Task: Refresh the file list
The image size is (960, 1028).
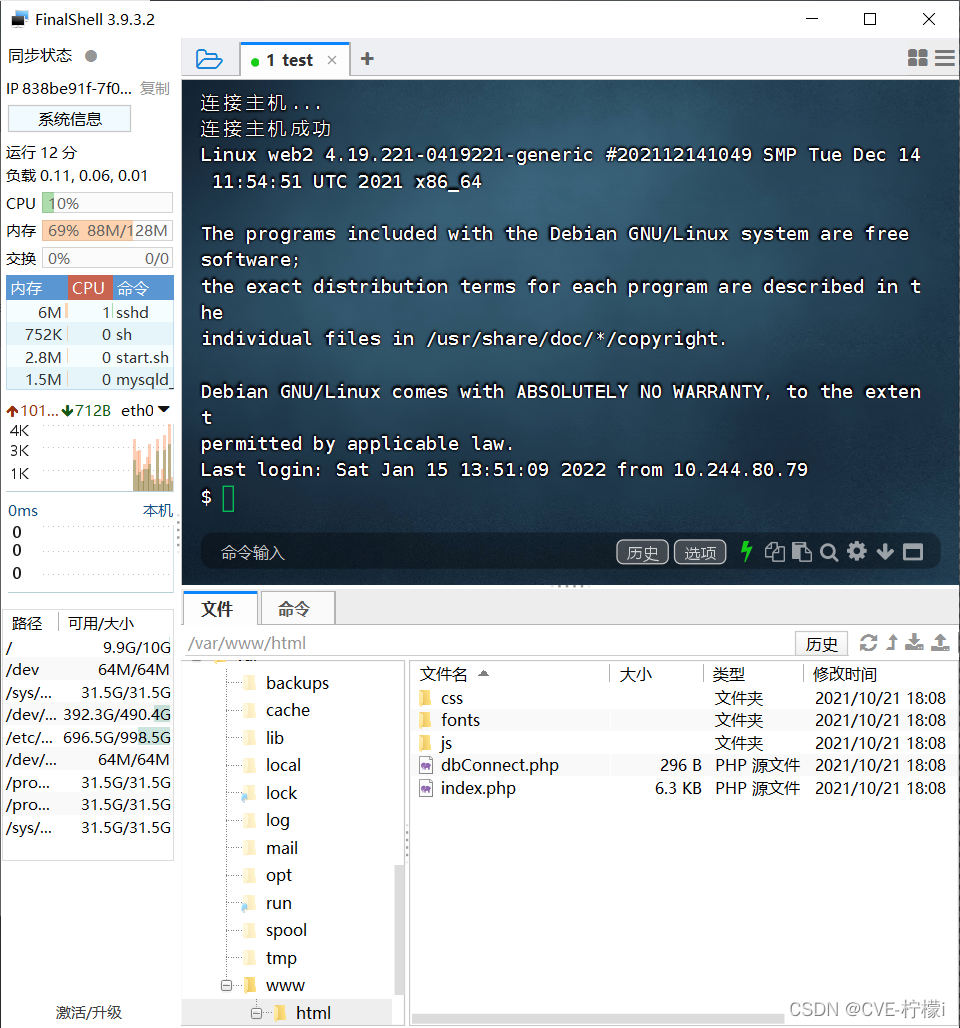Action: pos(868,642)
